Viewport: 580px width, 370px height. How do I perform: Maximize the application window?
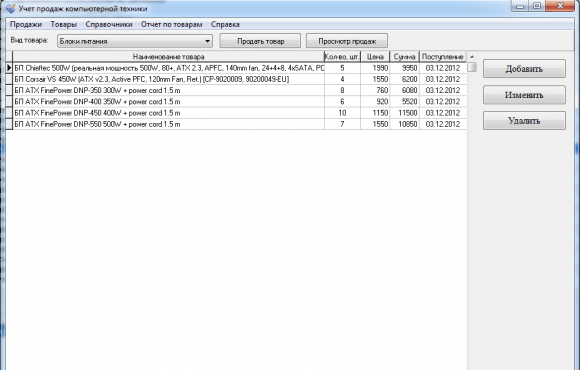537,6
